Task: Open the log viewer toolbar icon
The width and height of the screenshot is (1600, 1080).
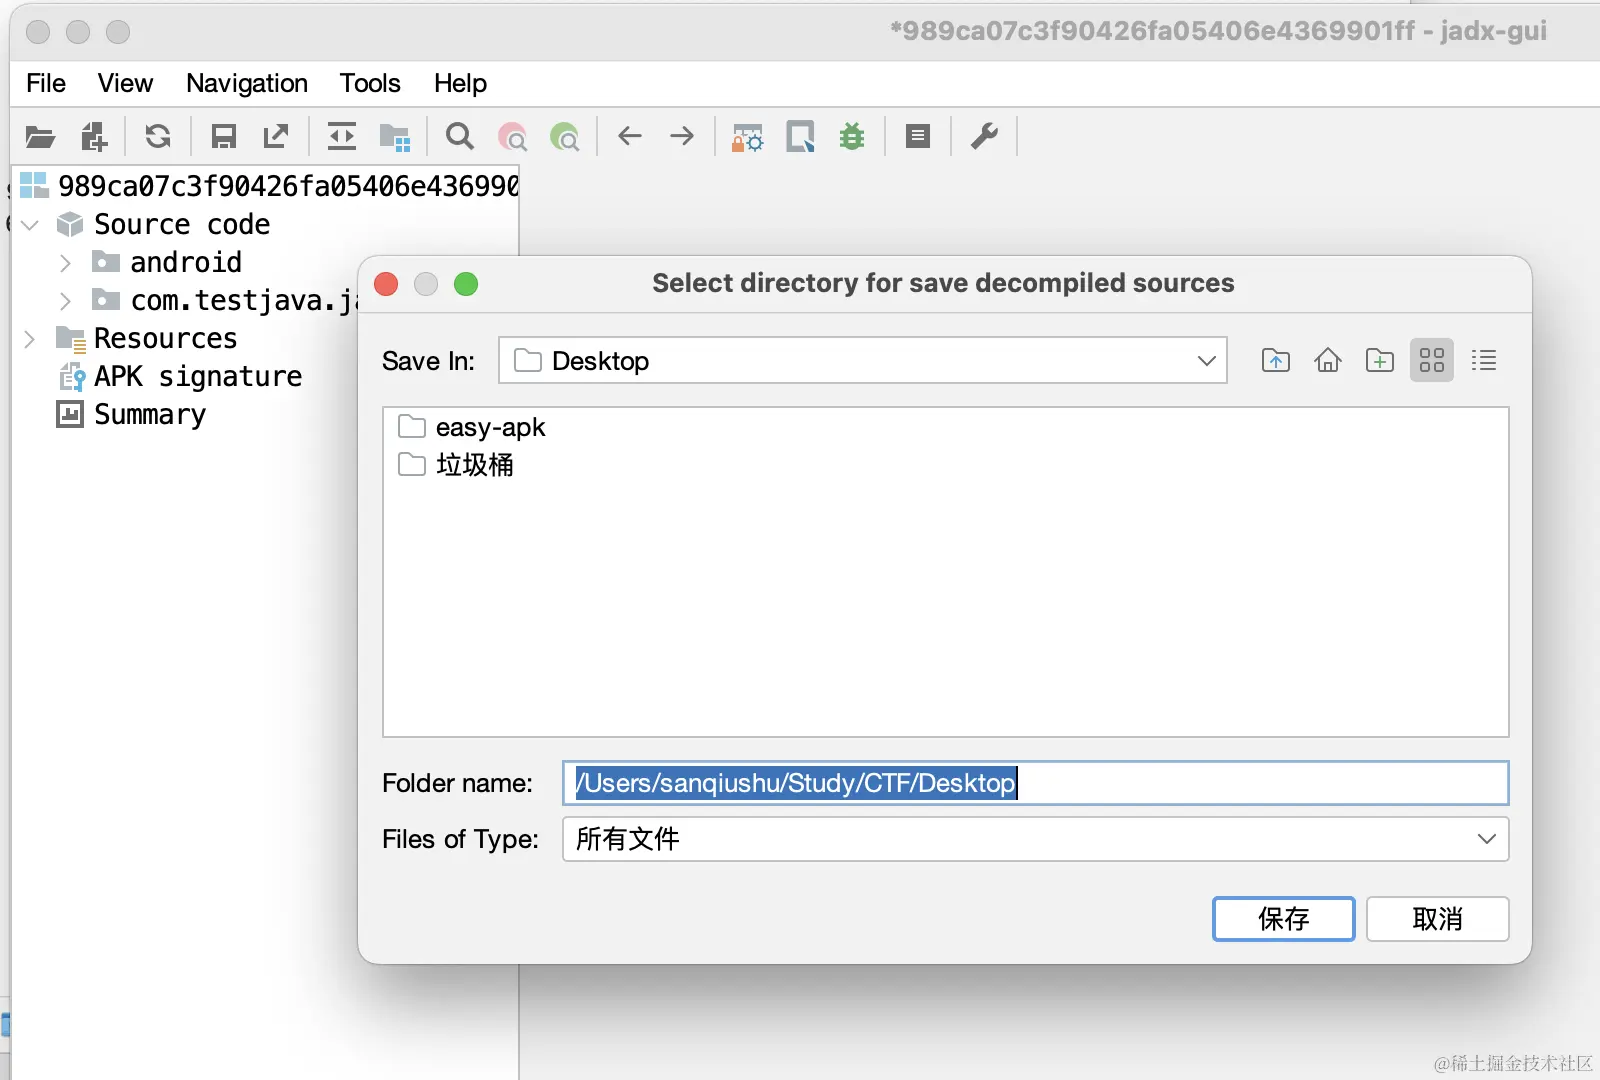Action: tap(918, 136)
